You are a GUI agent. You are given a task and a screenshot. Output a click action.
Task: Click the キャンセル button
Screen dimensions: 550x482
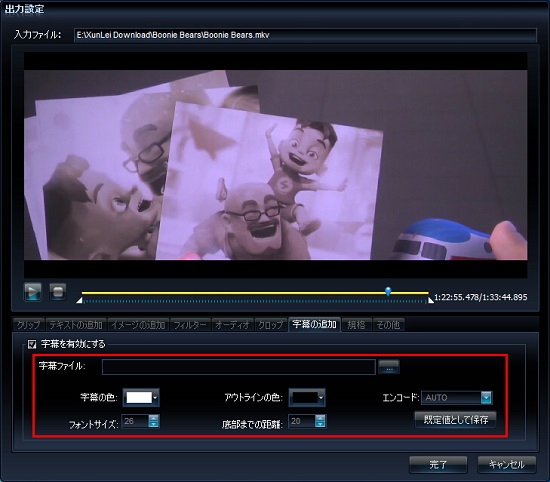click(x=507, y=465)
